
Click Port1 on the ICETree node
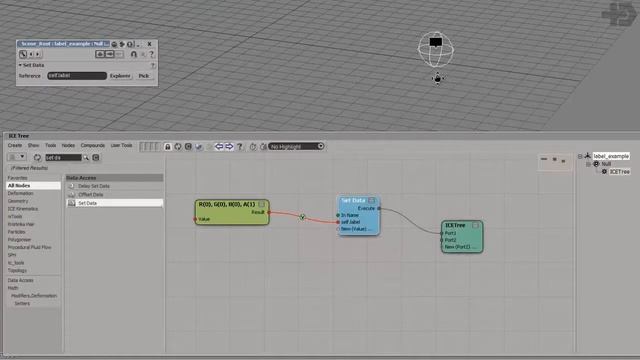[x=442, y=233]
